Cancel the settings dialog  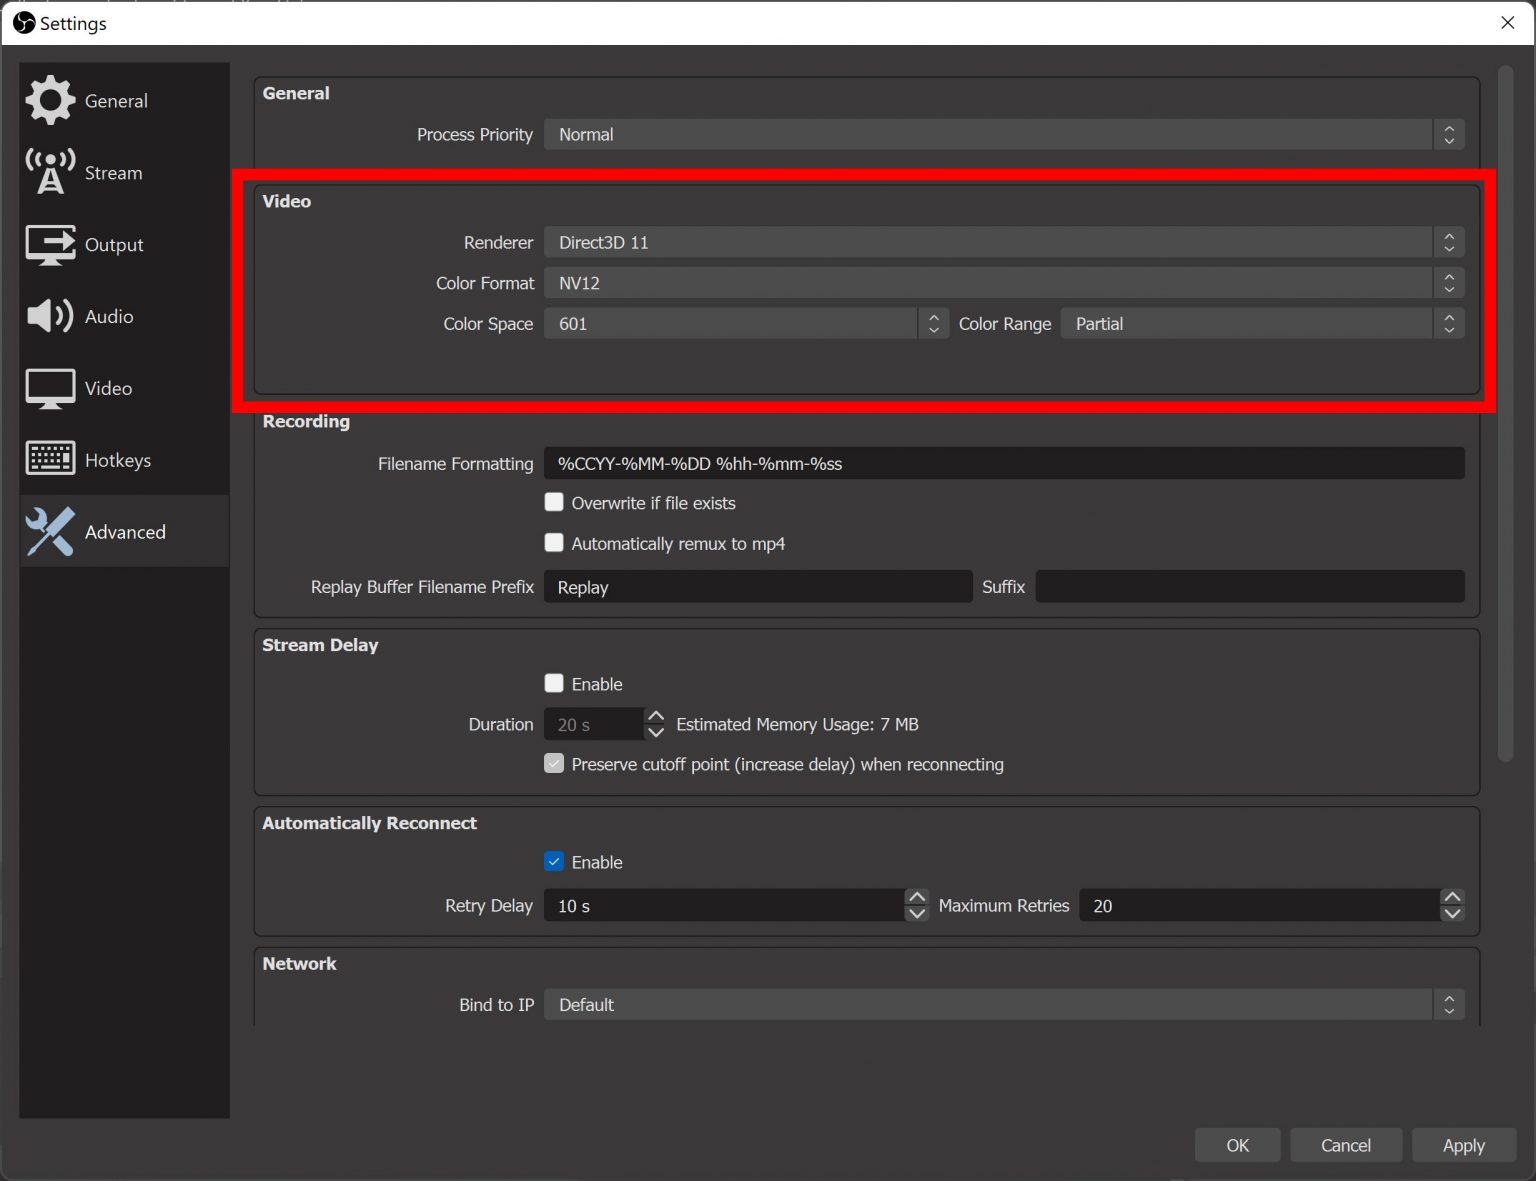(x=1346, y=1145)
